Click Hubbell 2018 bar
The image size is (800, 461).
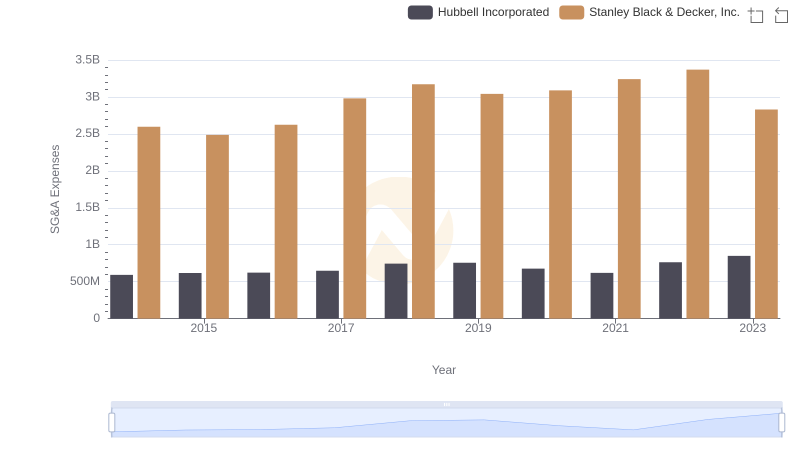pyautogui.click(x=396, y=291)
